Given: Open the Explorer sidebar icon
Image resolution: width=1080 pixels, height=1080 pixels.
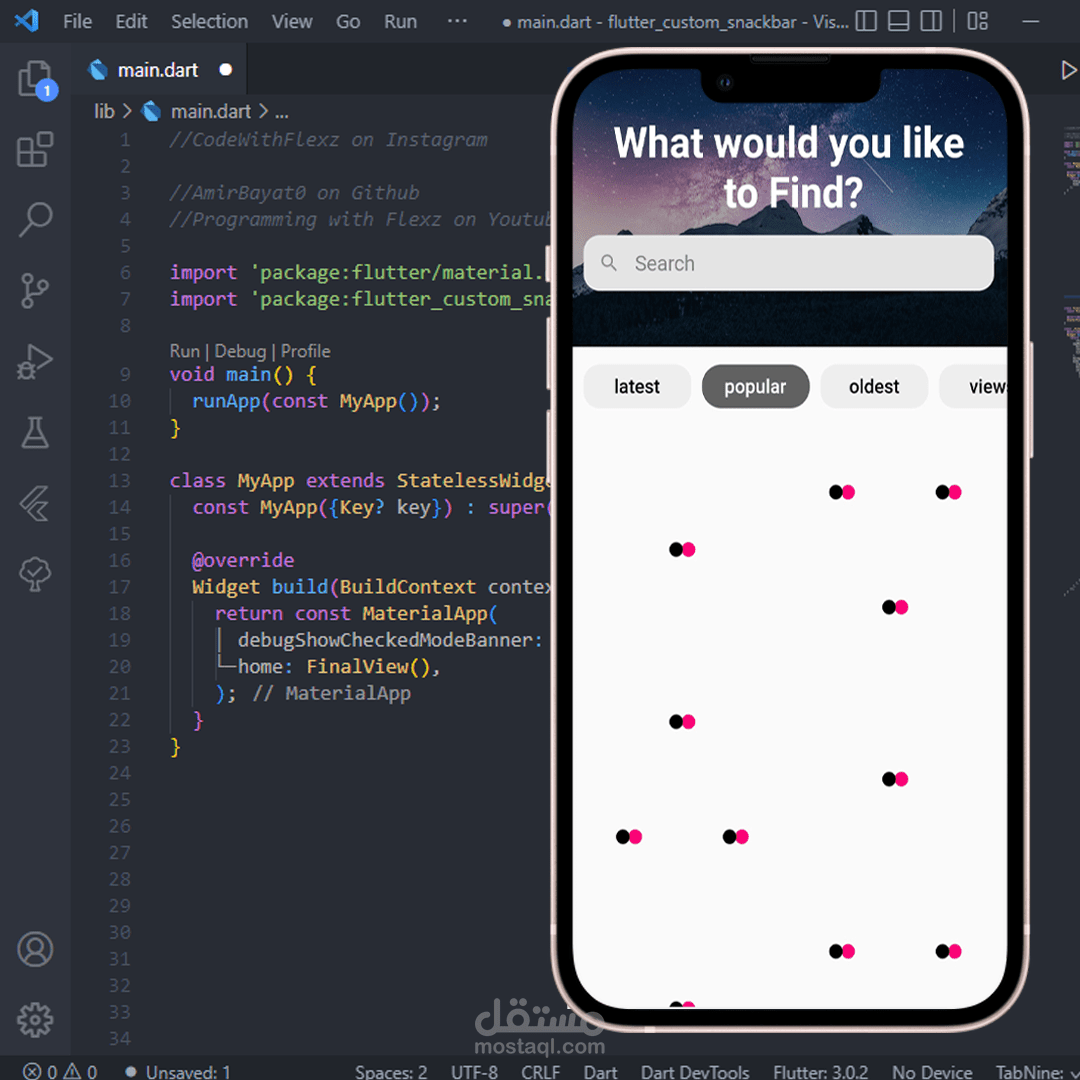Looking at the screenshot, I should pos(36,78).
